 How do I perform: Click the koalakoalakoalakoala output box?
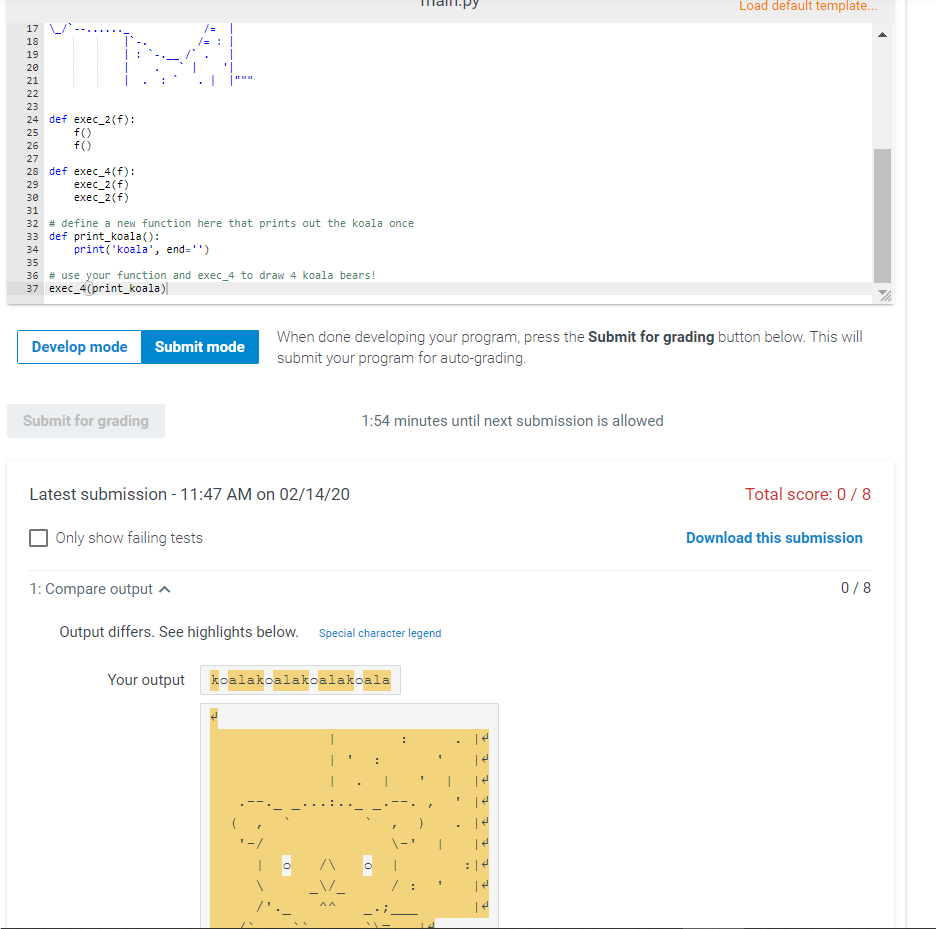coord(300,680)
